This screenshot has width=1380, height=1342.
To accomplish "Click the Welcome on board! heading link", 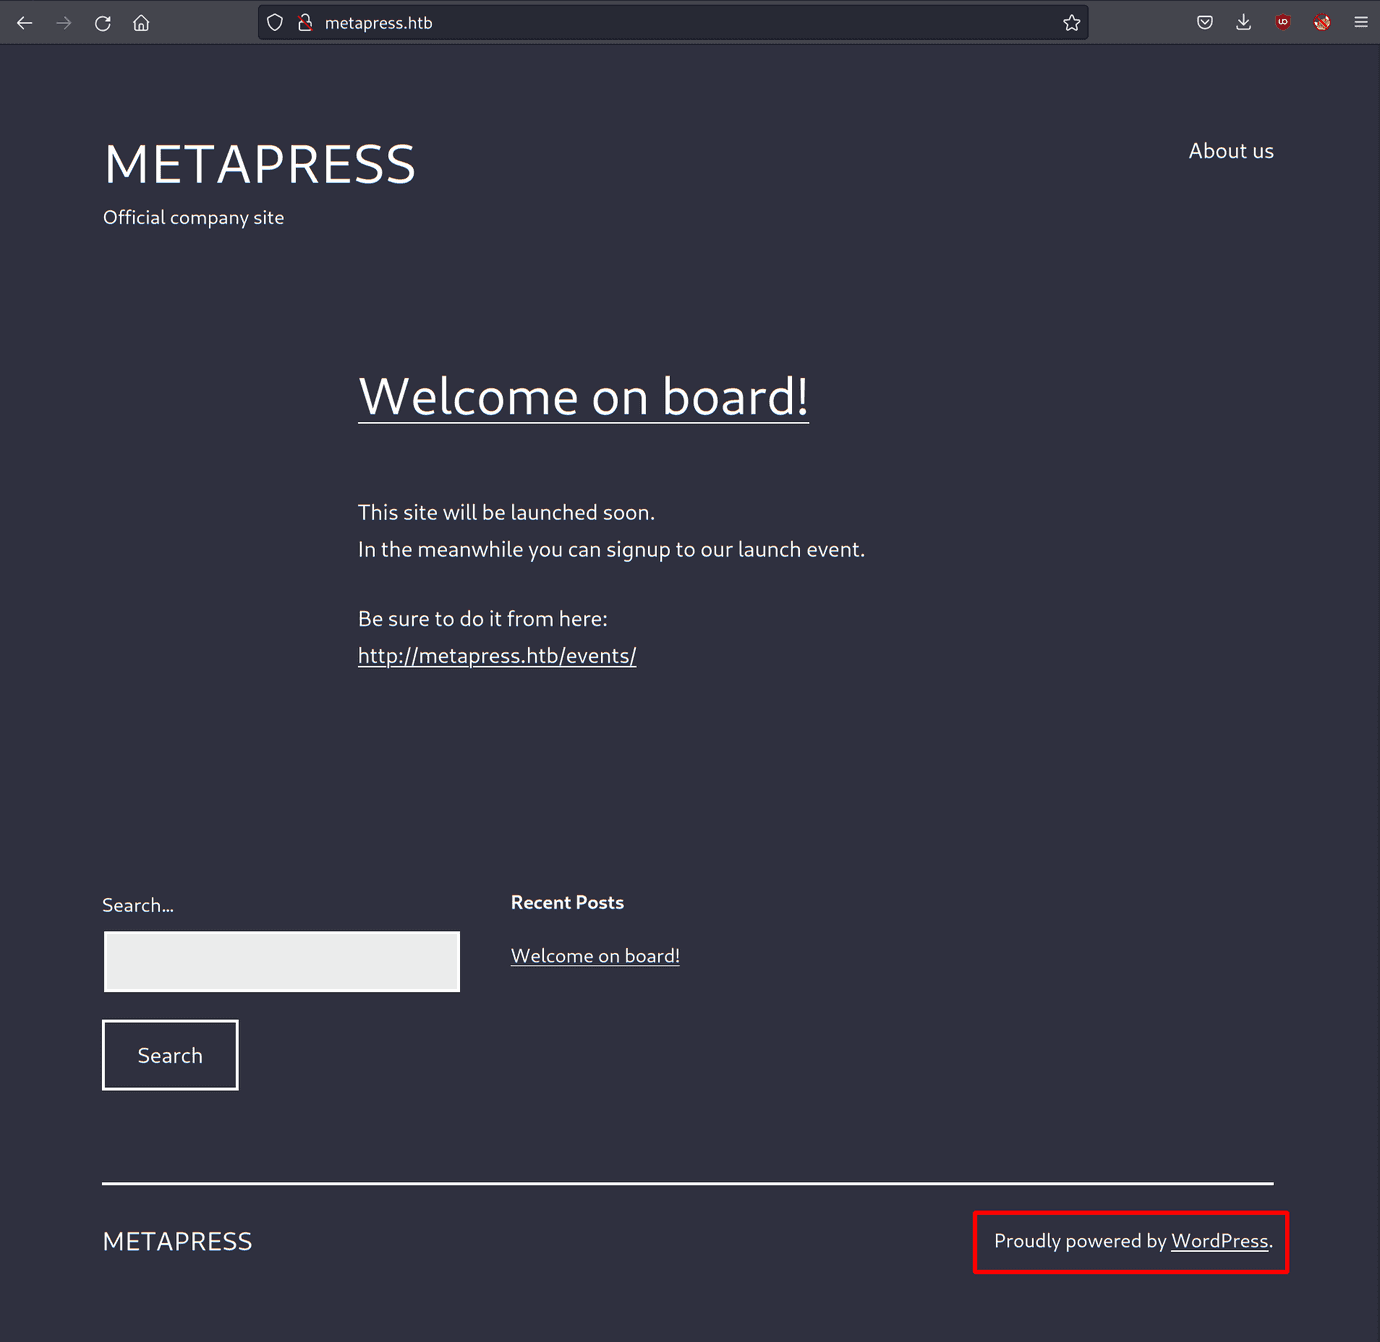I will point(583,397).
